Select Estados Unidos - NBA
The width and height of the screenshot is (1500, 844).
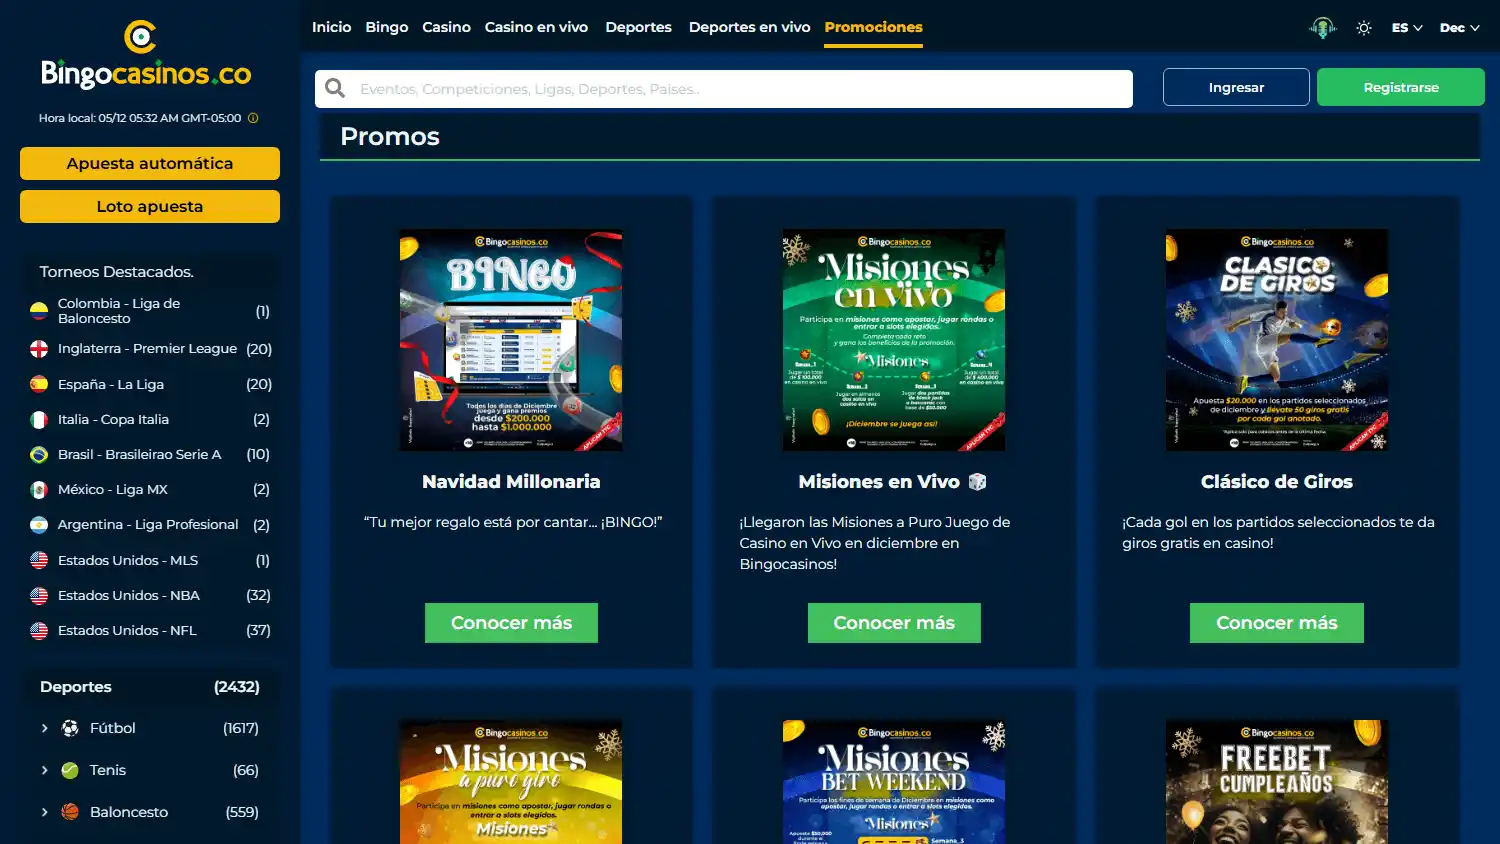(x=150, y=595)
